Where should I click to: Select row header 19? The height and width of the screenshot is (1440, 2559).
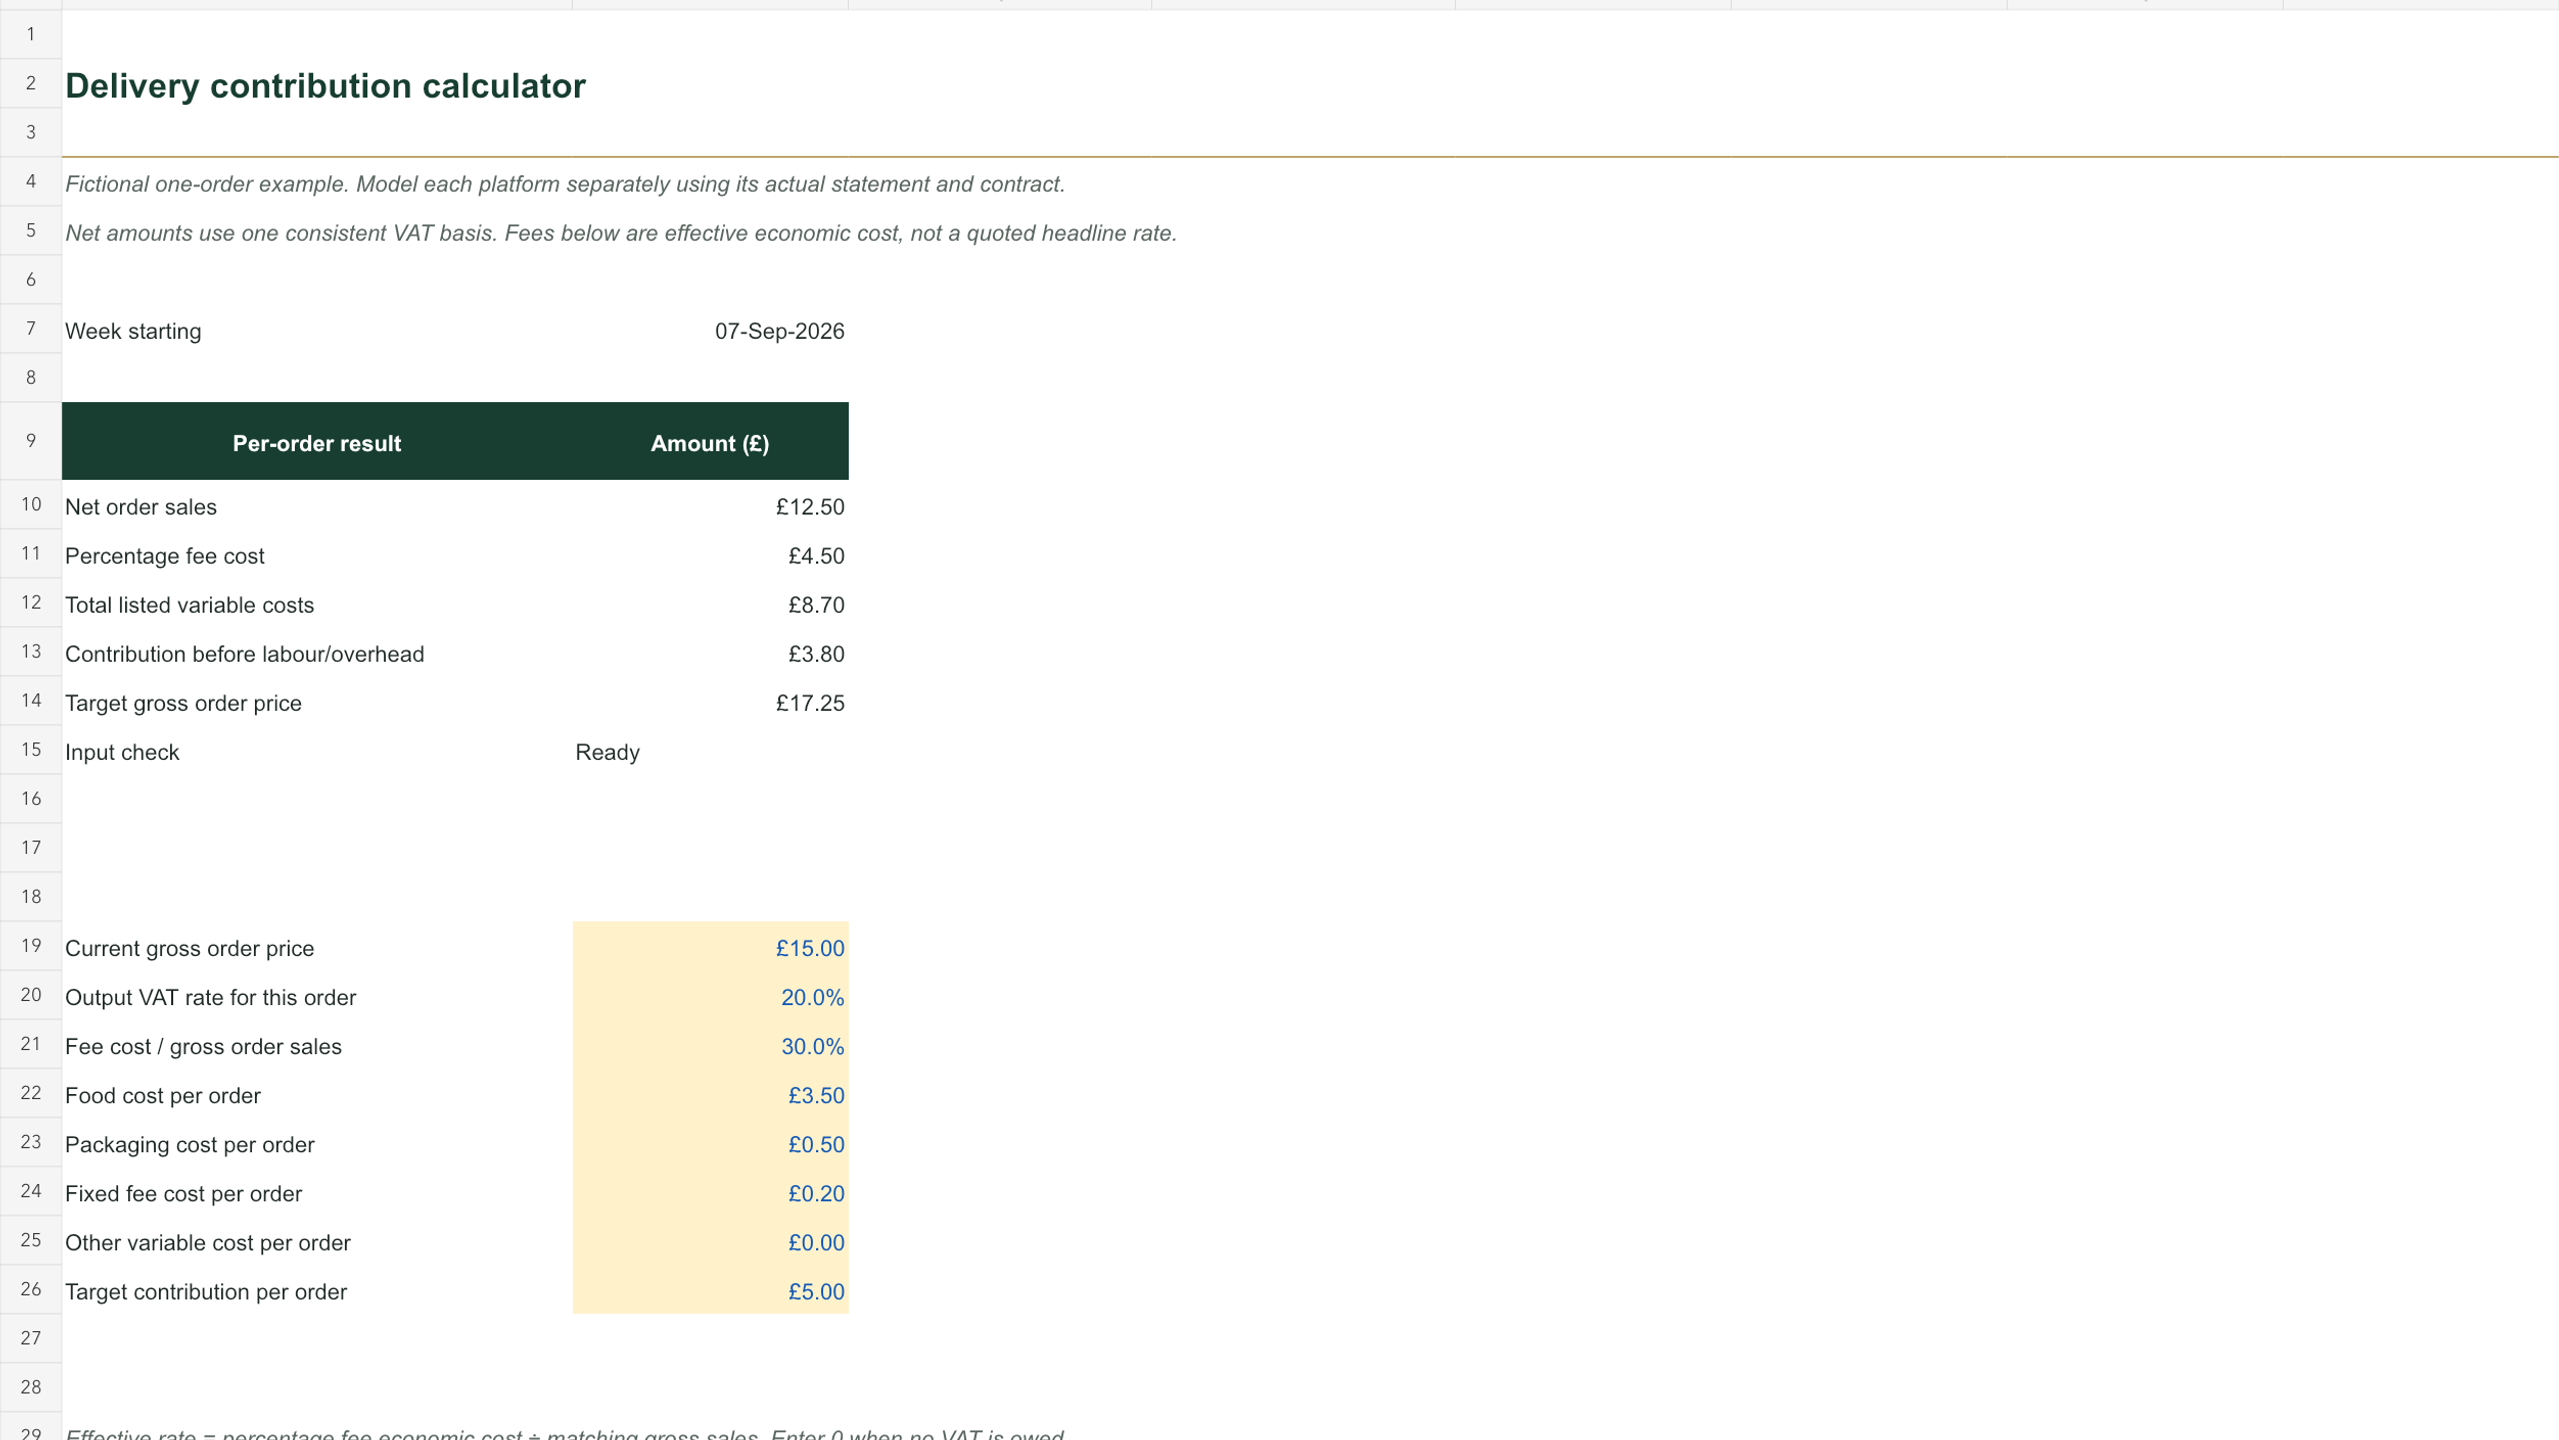(x=31, y=946)
